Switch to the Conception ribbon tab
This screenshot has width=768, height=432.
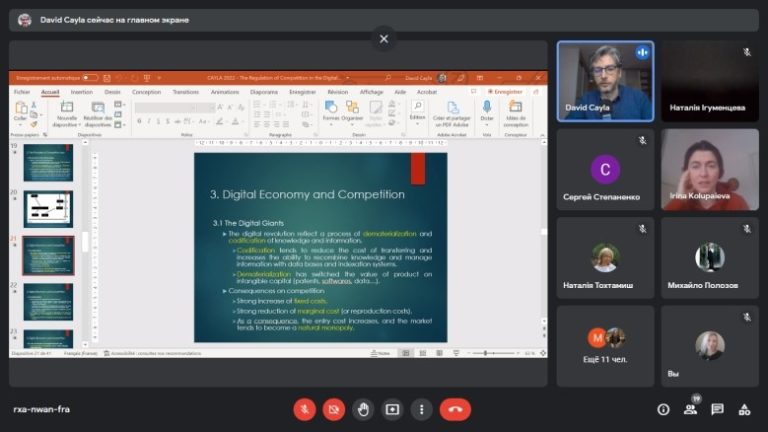coord(146,92)
